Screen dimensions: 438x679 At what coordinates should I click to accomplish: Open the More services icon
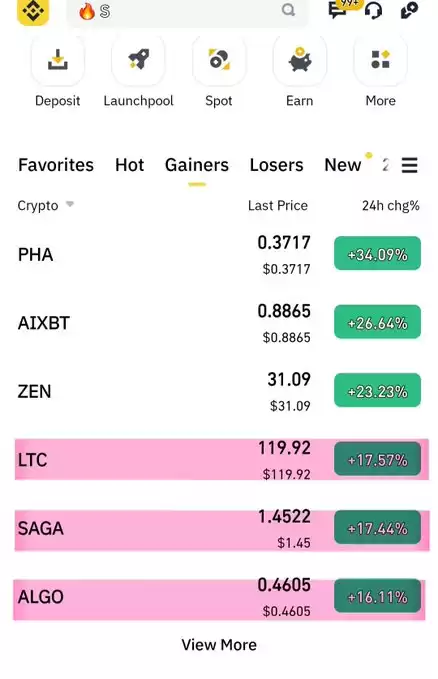[x=380, y=60]
